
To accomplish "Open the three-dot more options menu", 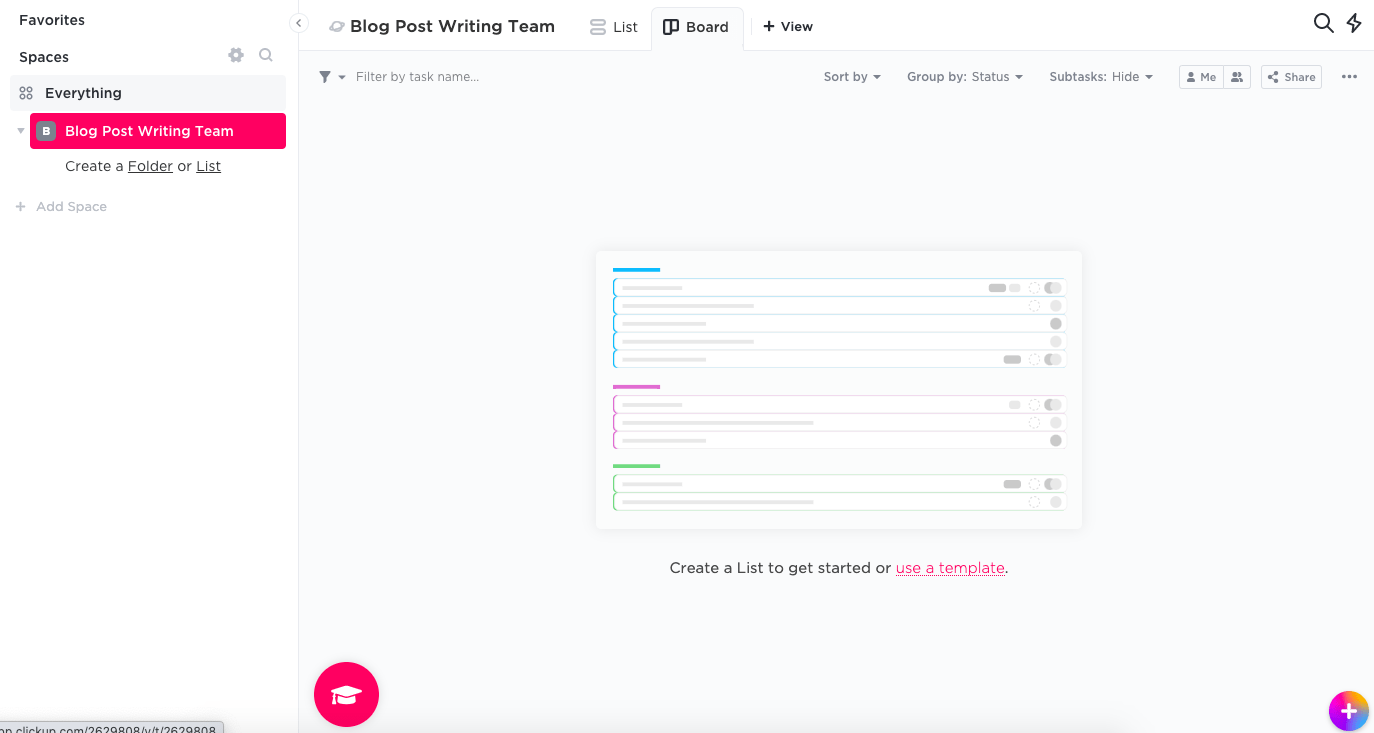I will (1349, 77).
